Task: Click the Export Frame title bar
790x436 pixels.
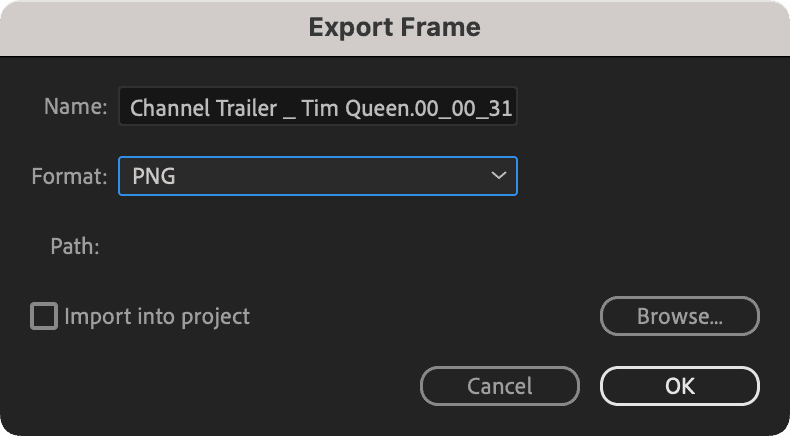Action: pyautogui.click(x=394, y=27)
